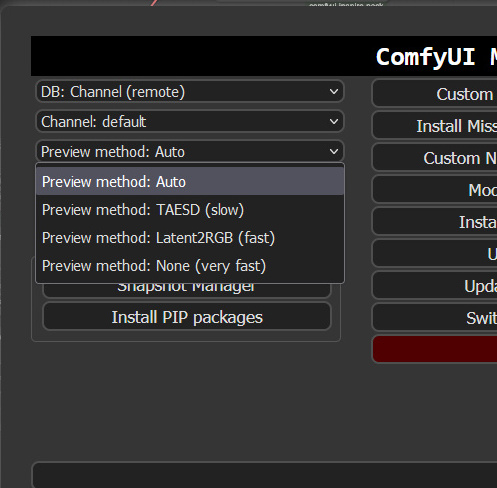Click the Custom N button

pyautogui.click(x=434, y=158)
